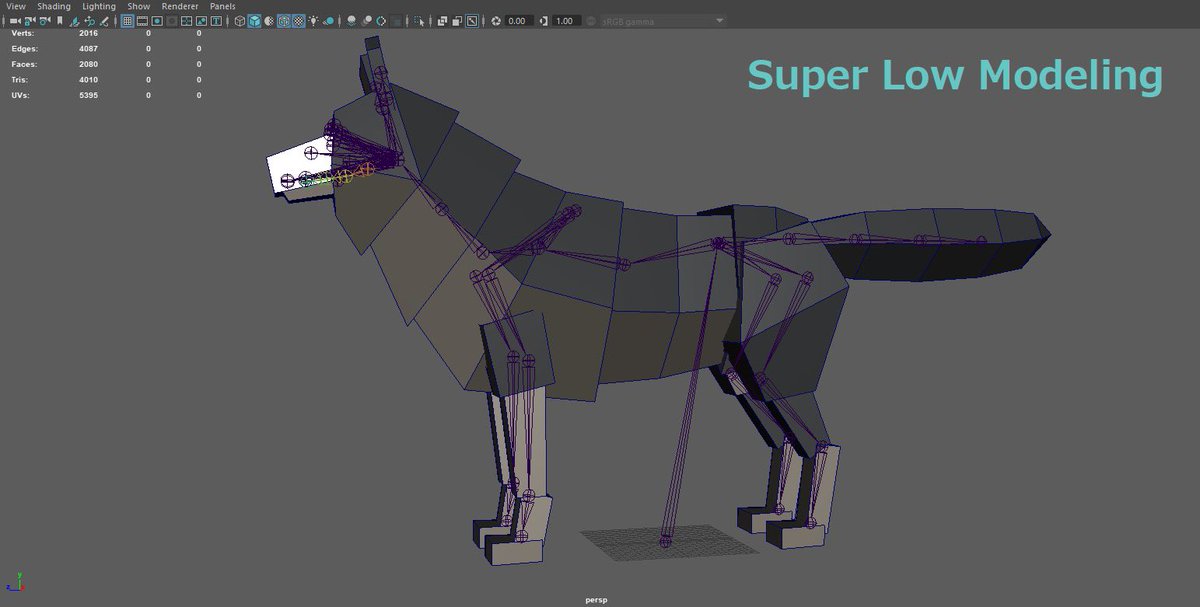1200x607 pixels.
Task: Click the Gamma contrast icon
Action: coord(543,21)
